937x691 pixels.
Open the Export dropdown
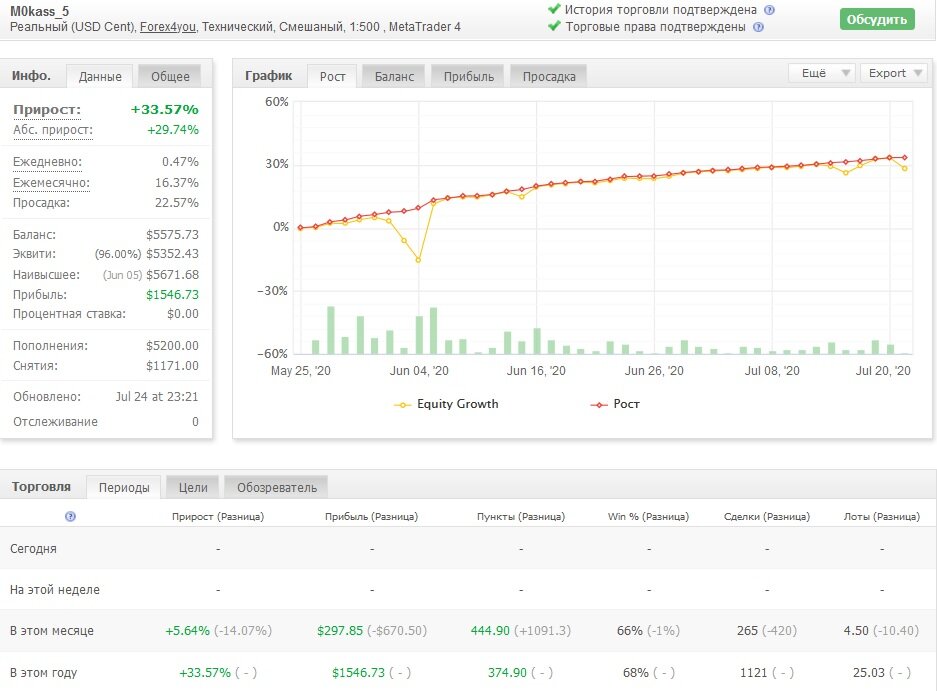coord(894,73)
